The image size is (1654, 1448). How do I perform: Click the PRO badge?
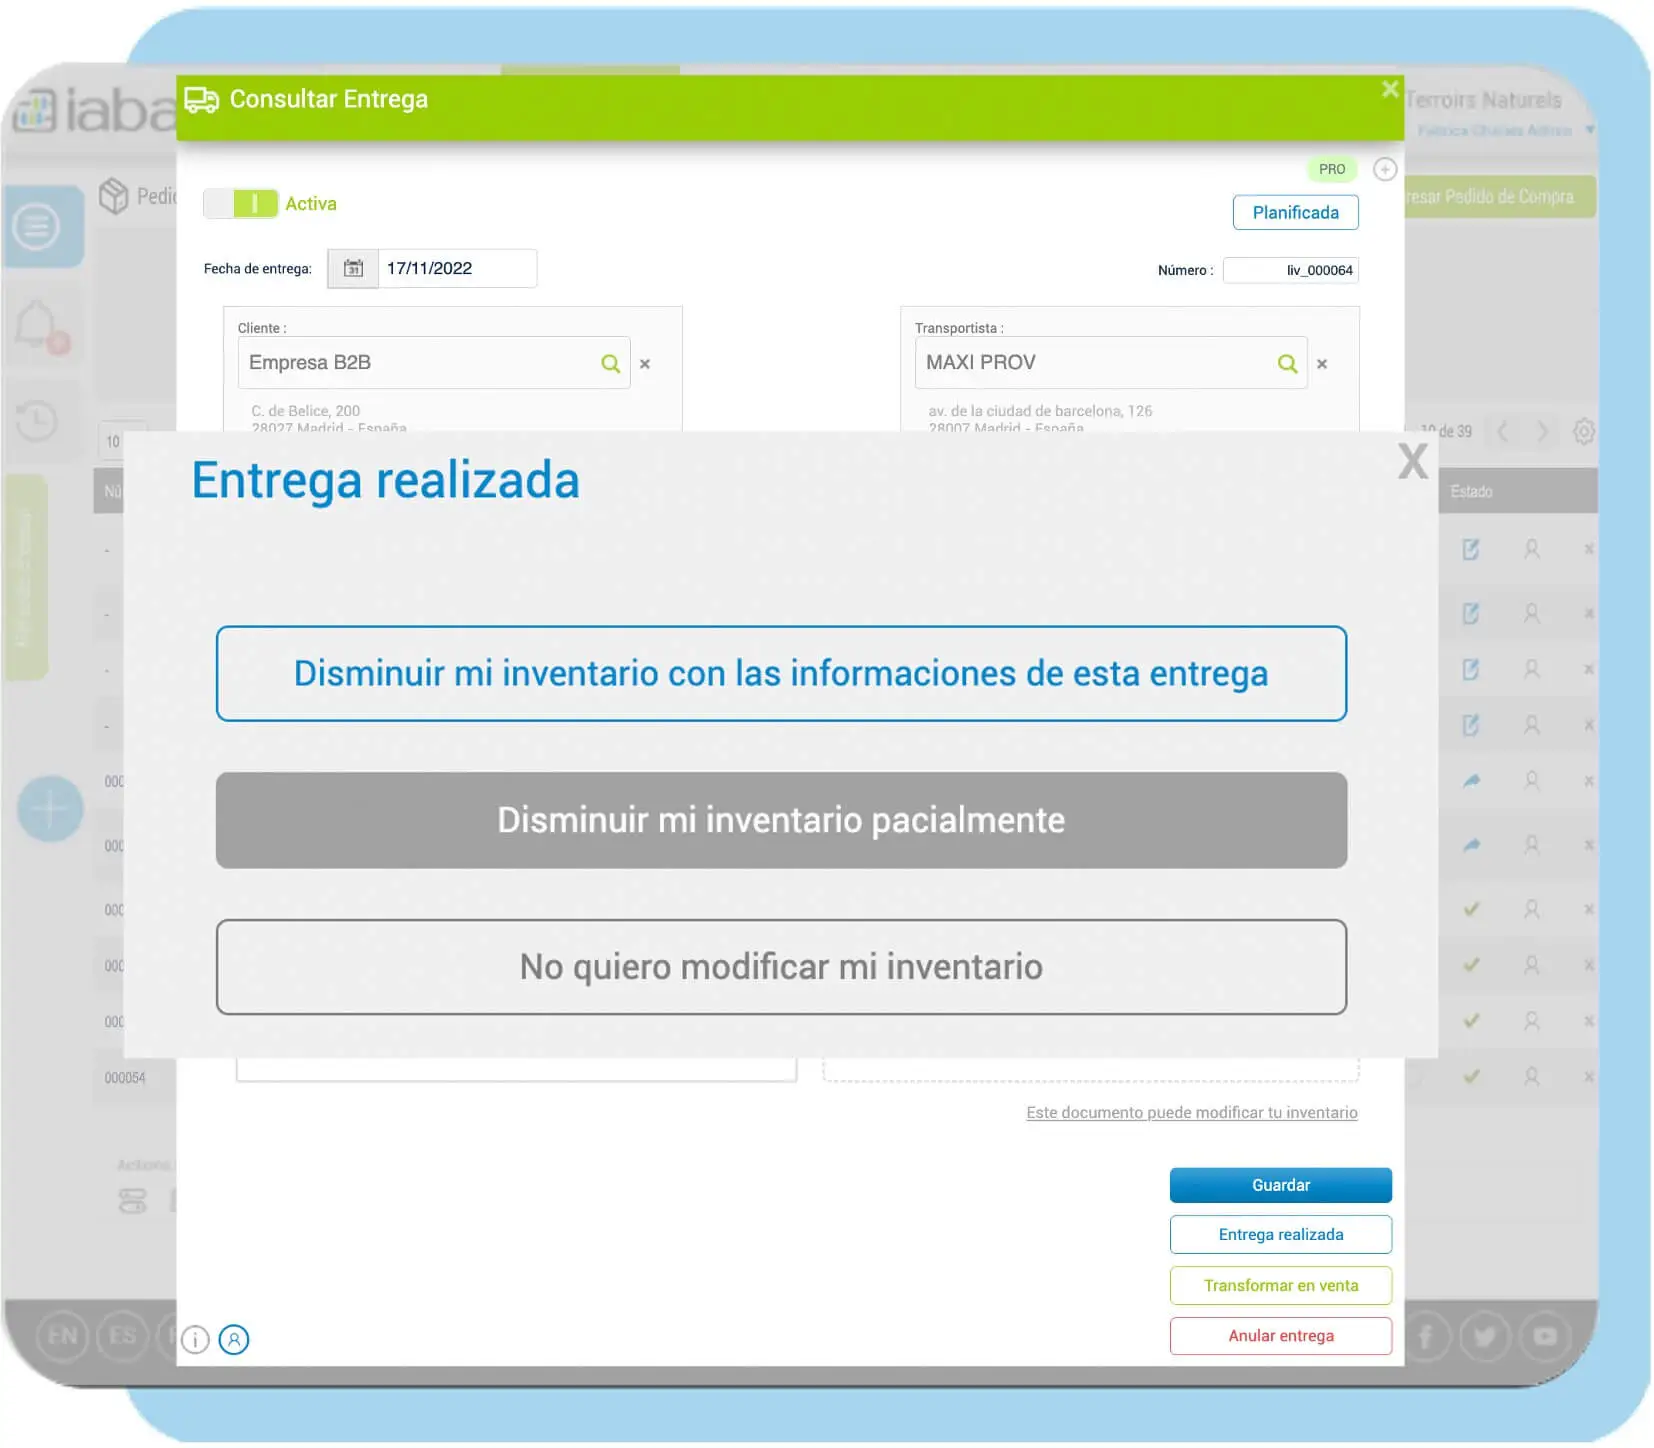[1332, 169]
